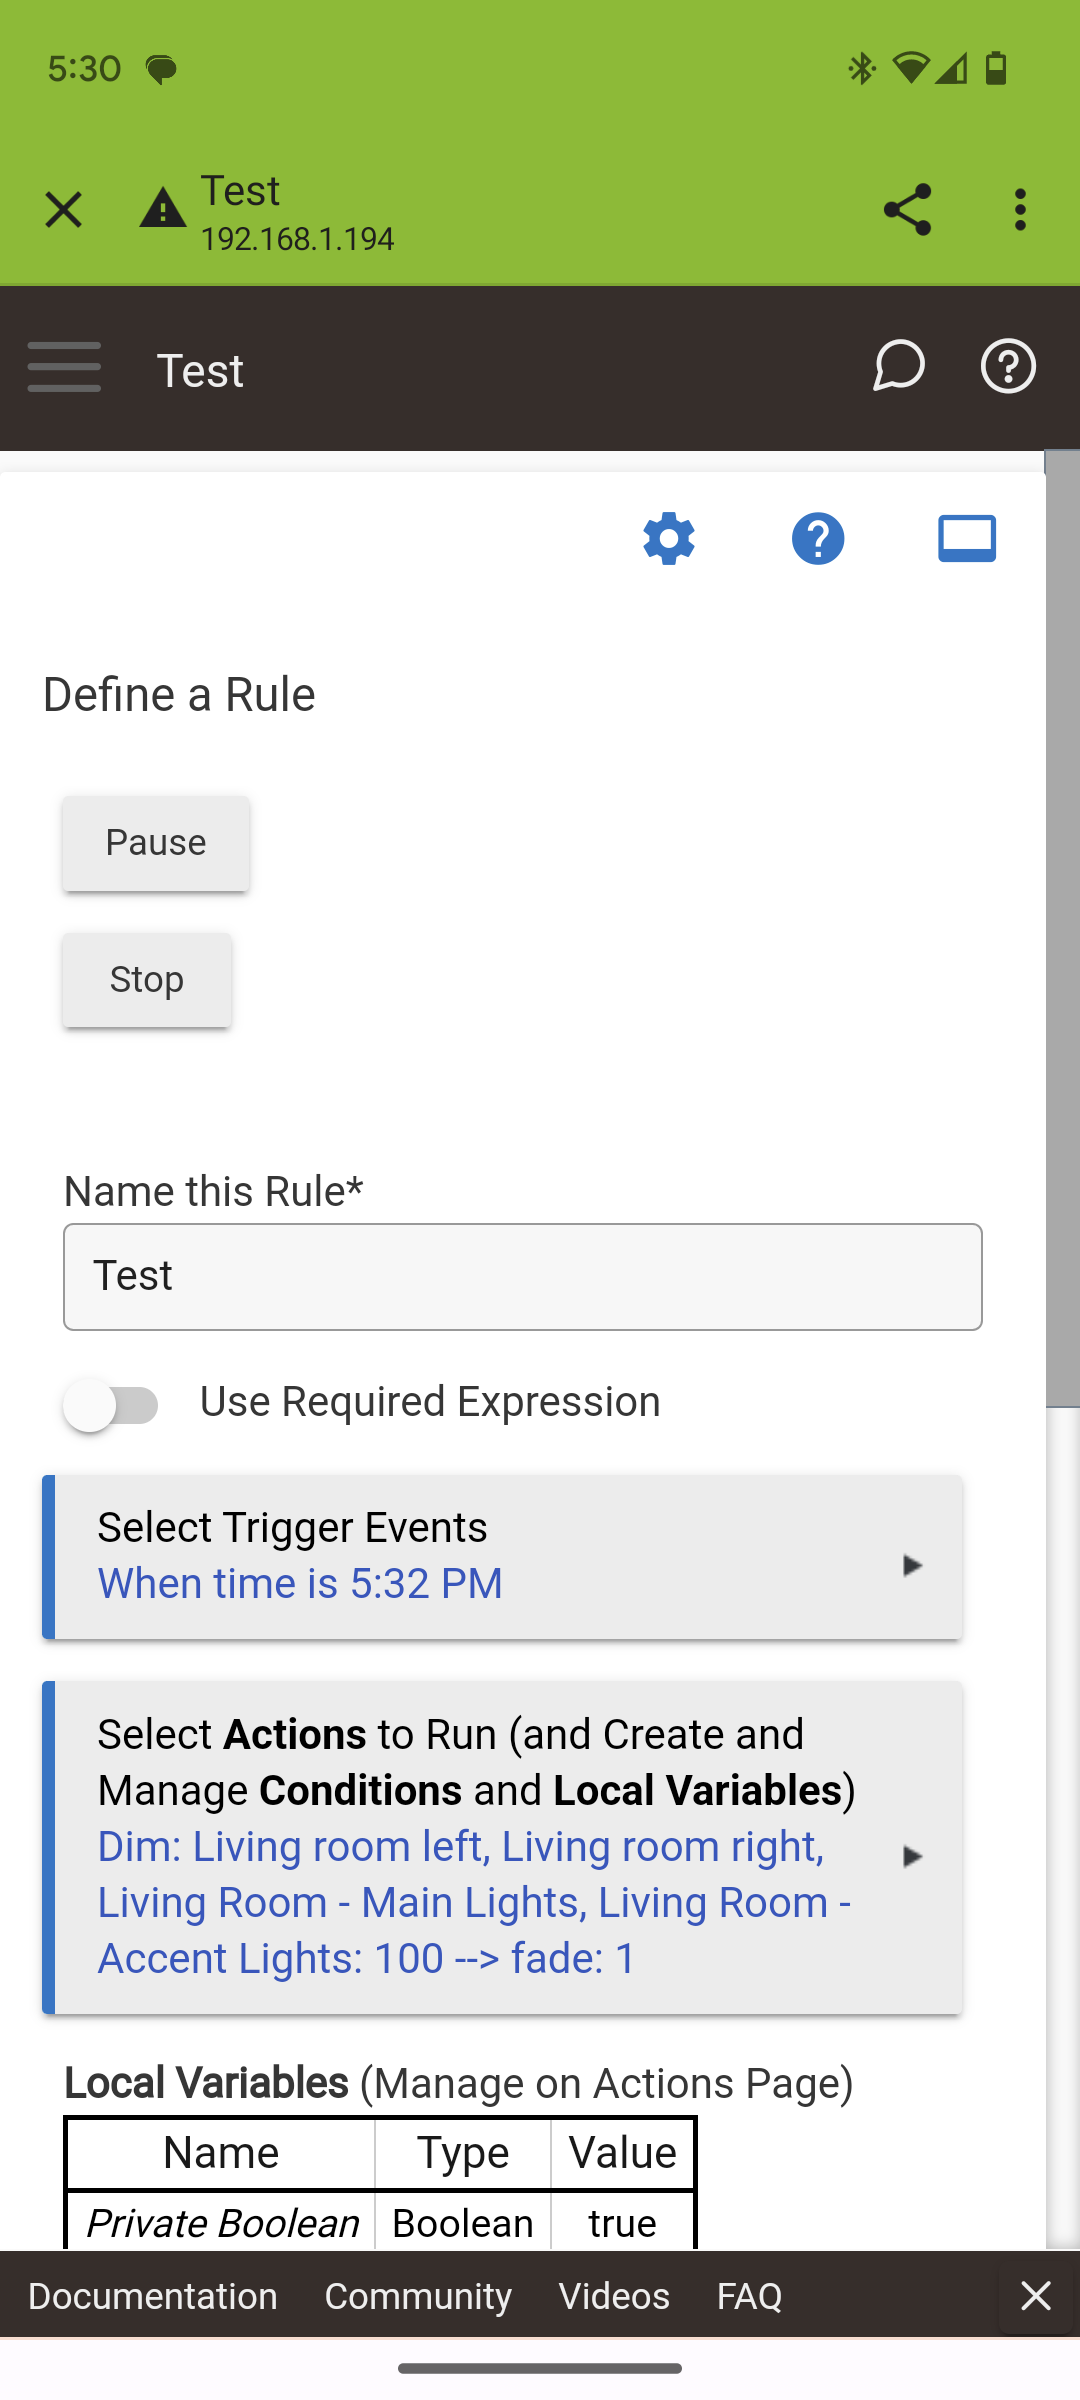This screenshot has height=2400, width=1080.
Task: Dismiss the bottom footer bar
Action: [x=1036, y=2296]
